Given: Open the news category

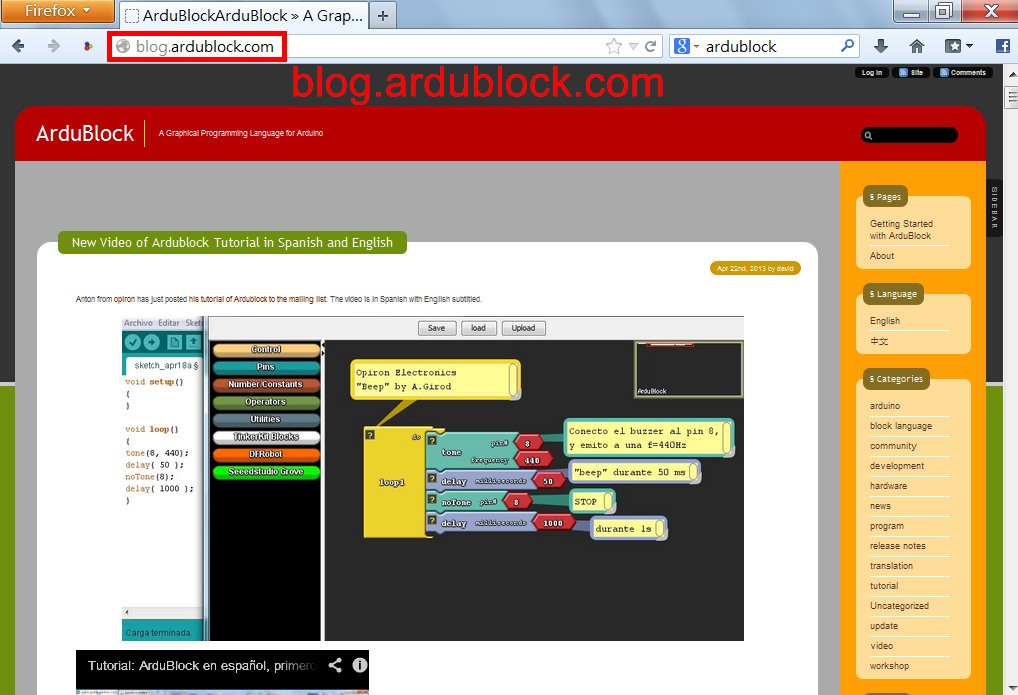Looking at the screenshot, I should [x=880, y=506].
